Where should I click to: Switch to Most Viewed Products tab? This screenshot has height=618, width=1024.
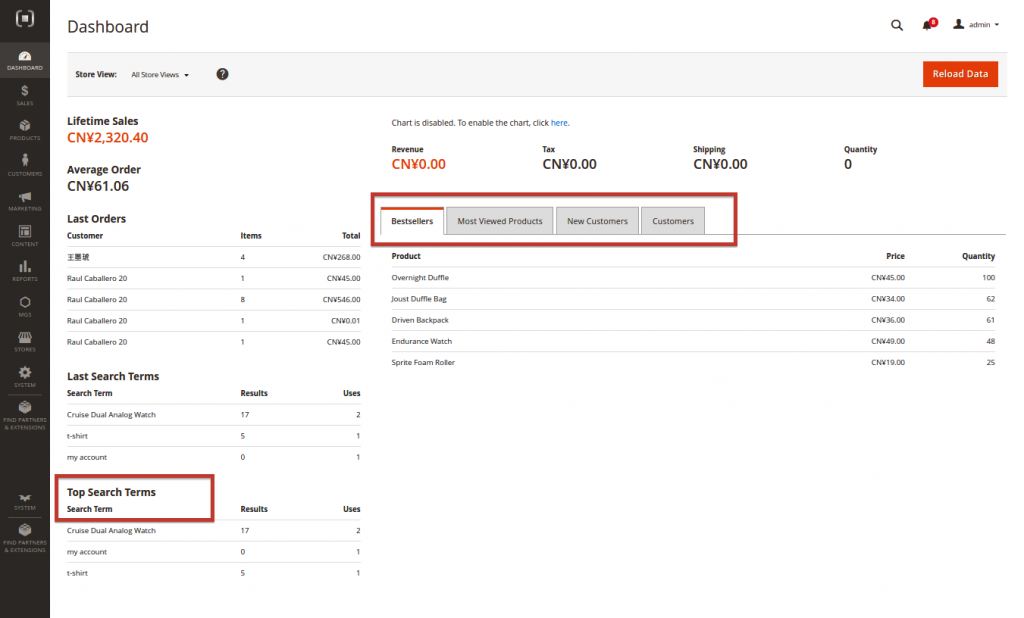499,221
